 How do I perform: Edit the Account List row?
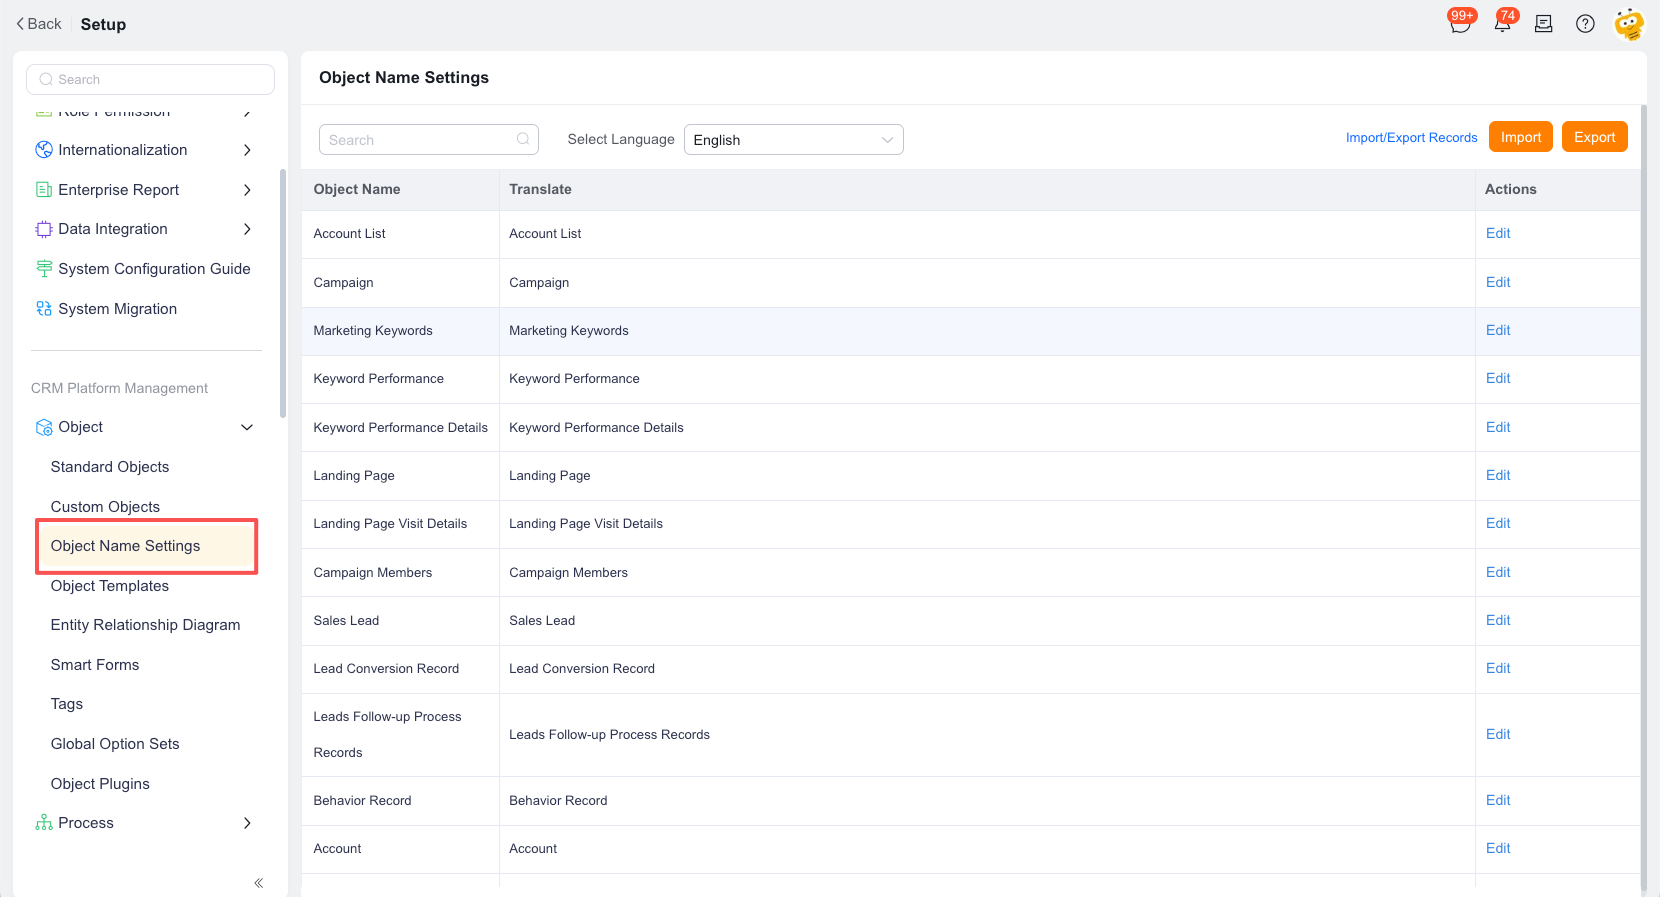(x=1498, y=233)
